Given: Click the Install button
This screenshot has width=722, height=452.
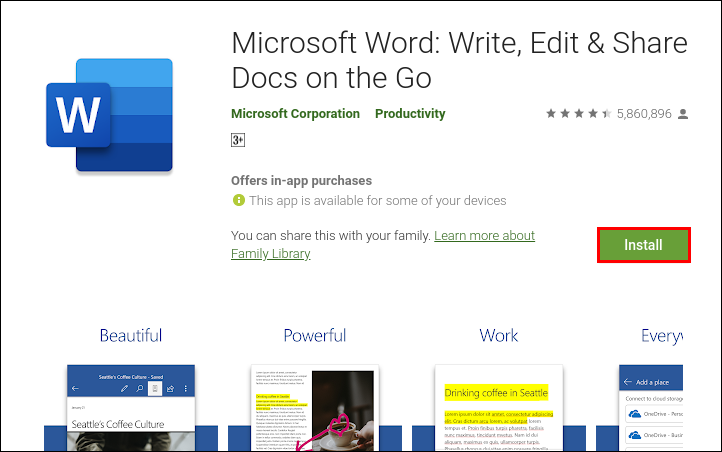Looking at the screenshot, I should click(x=643, y=245).
